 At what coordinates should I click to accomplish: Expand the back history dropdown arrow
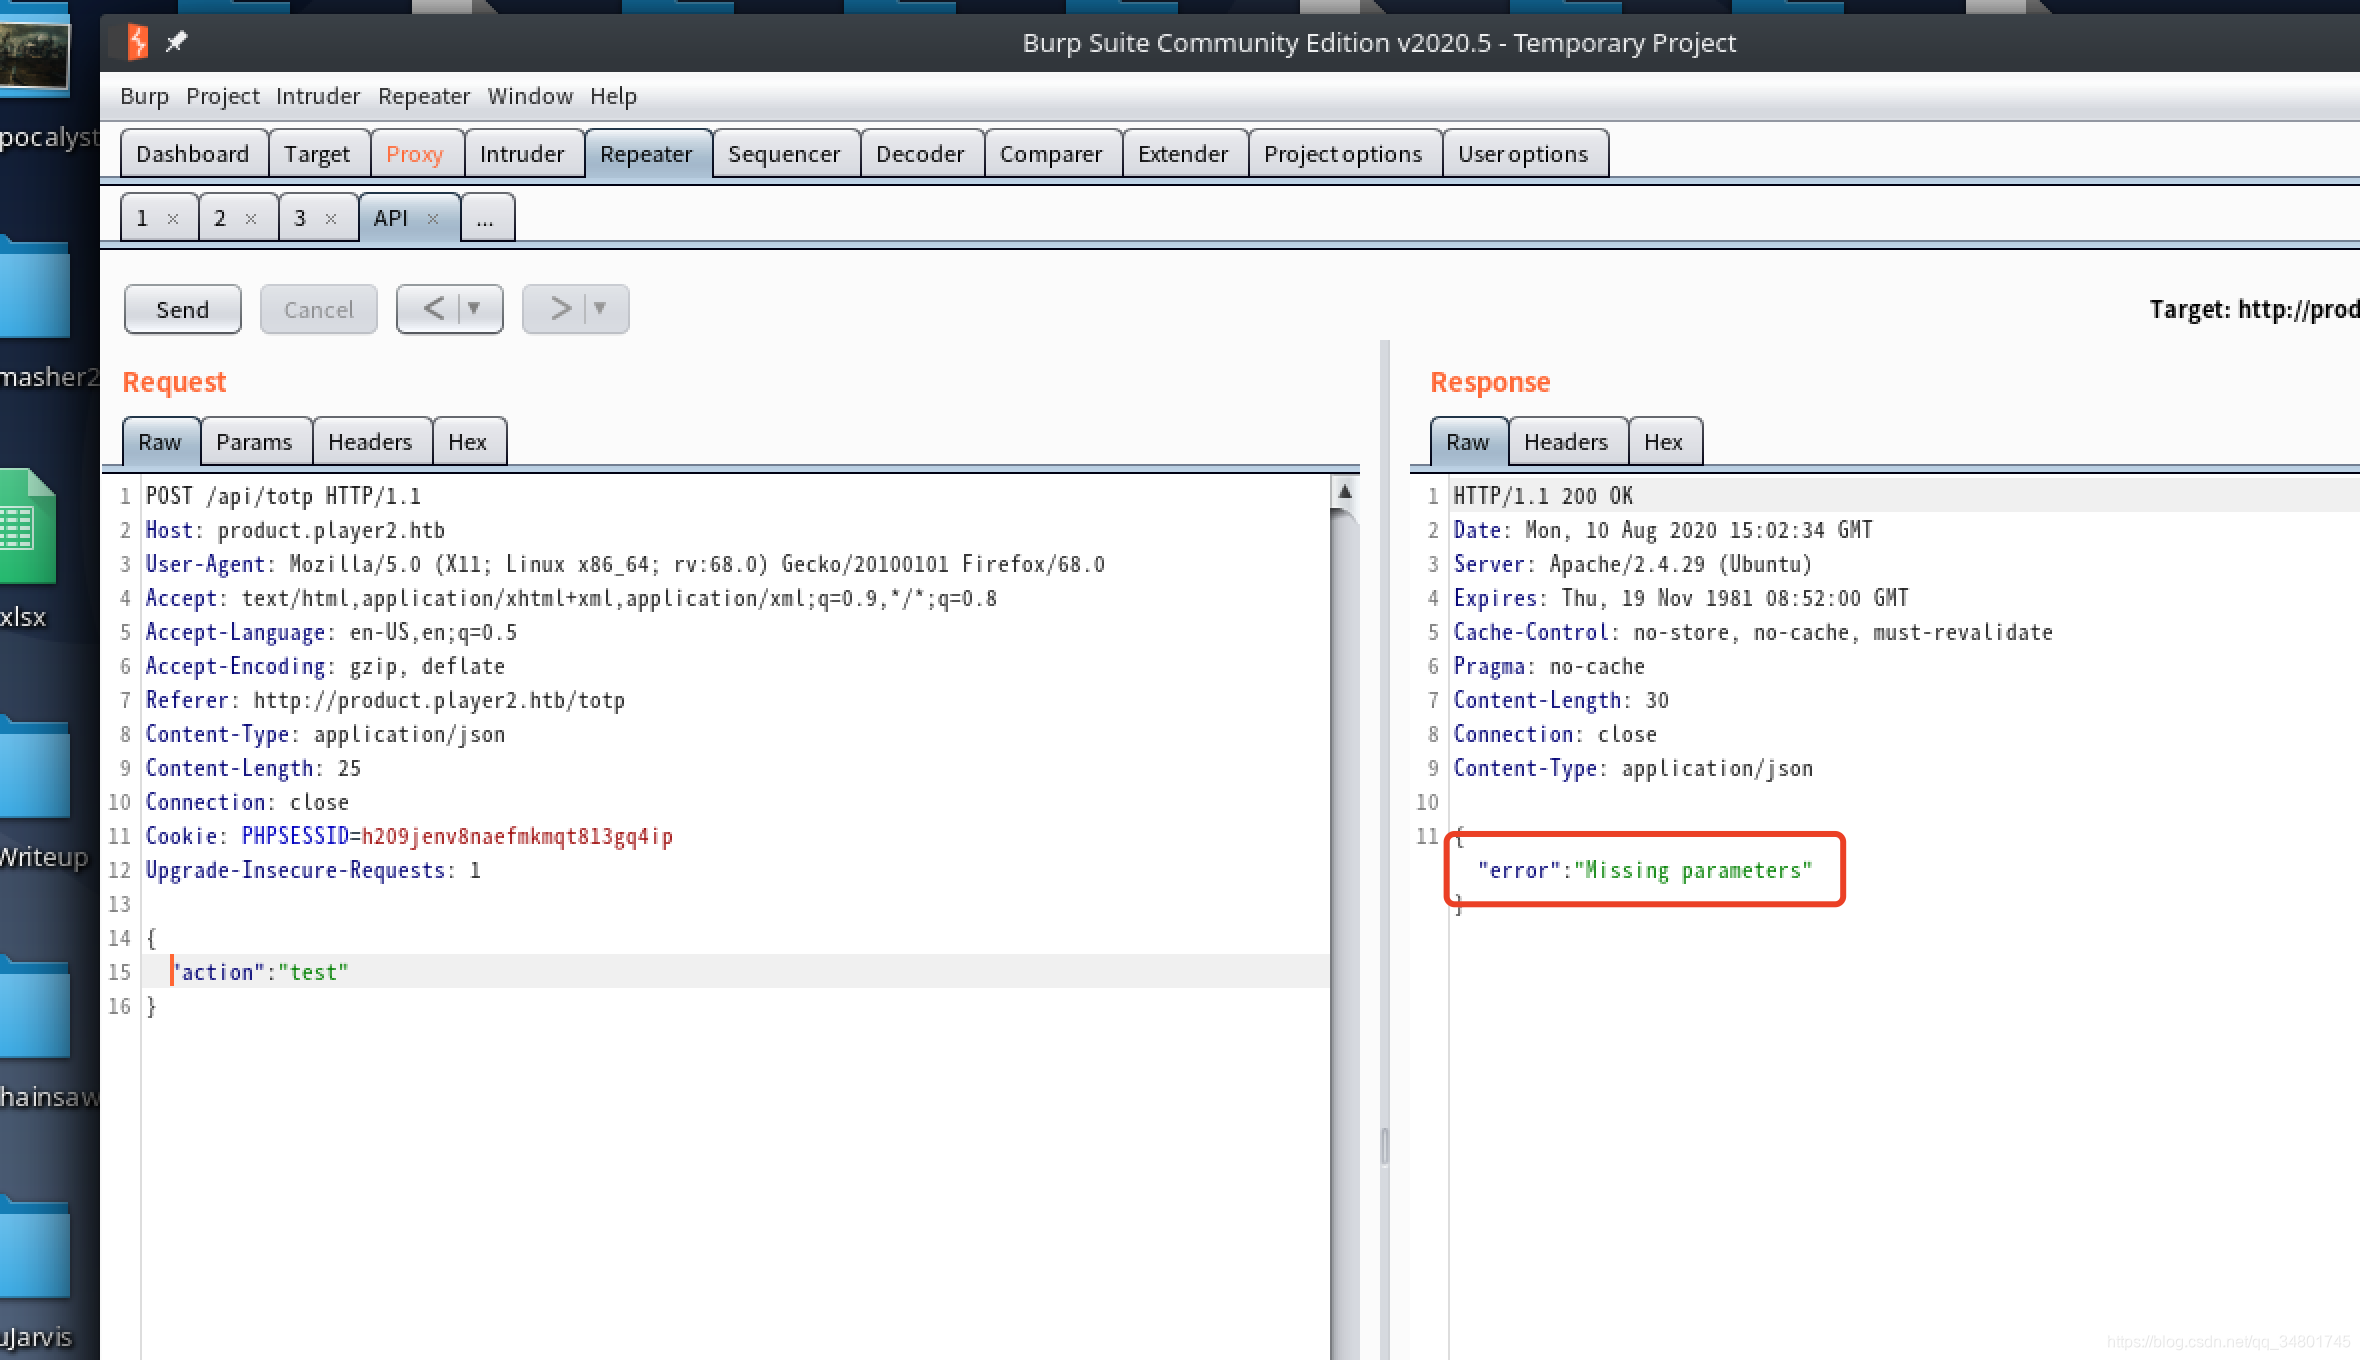[475, 309]
